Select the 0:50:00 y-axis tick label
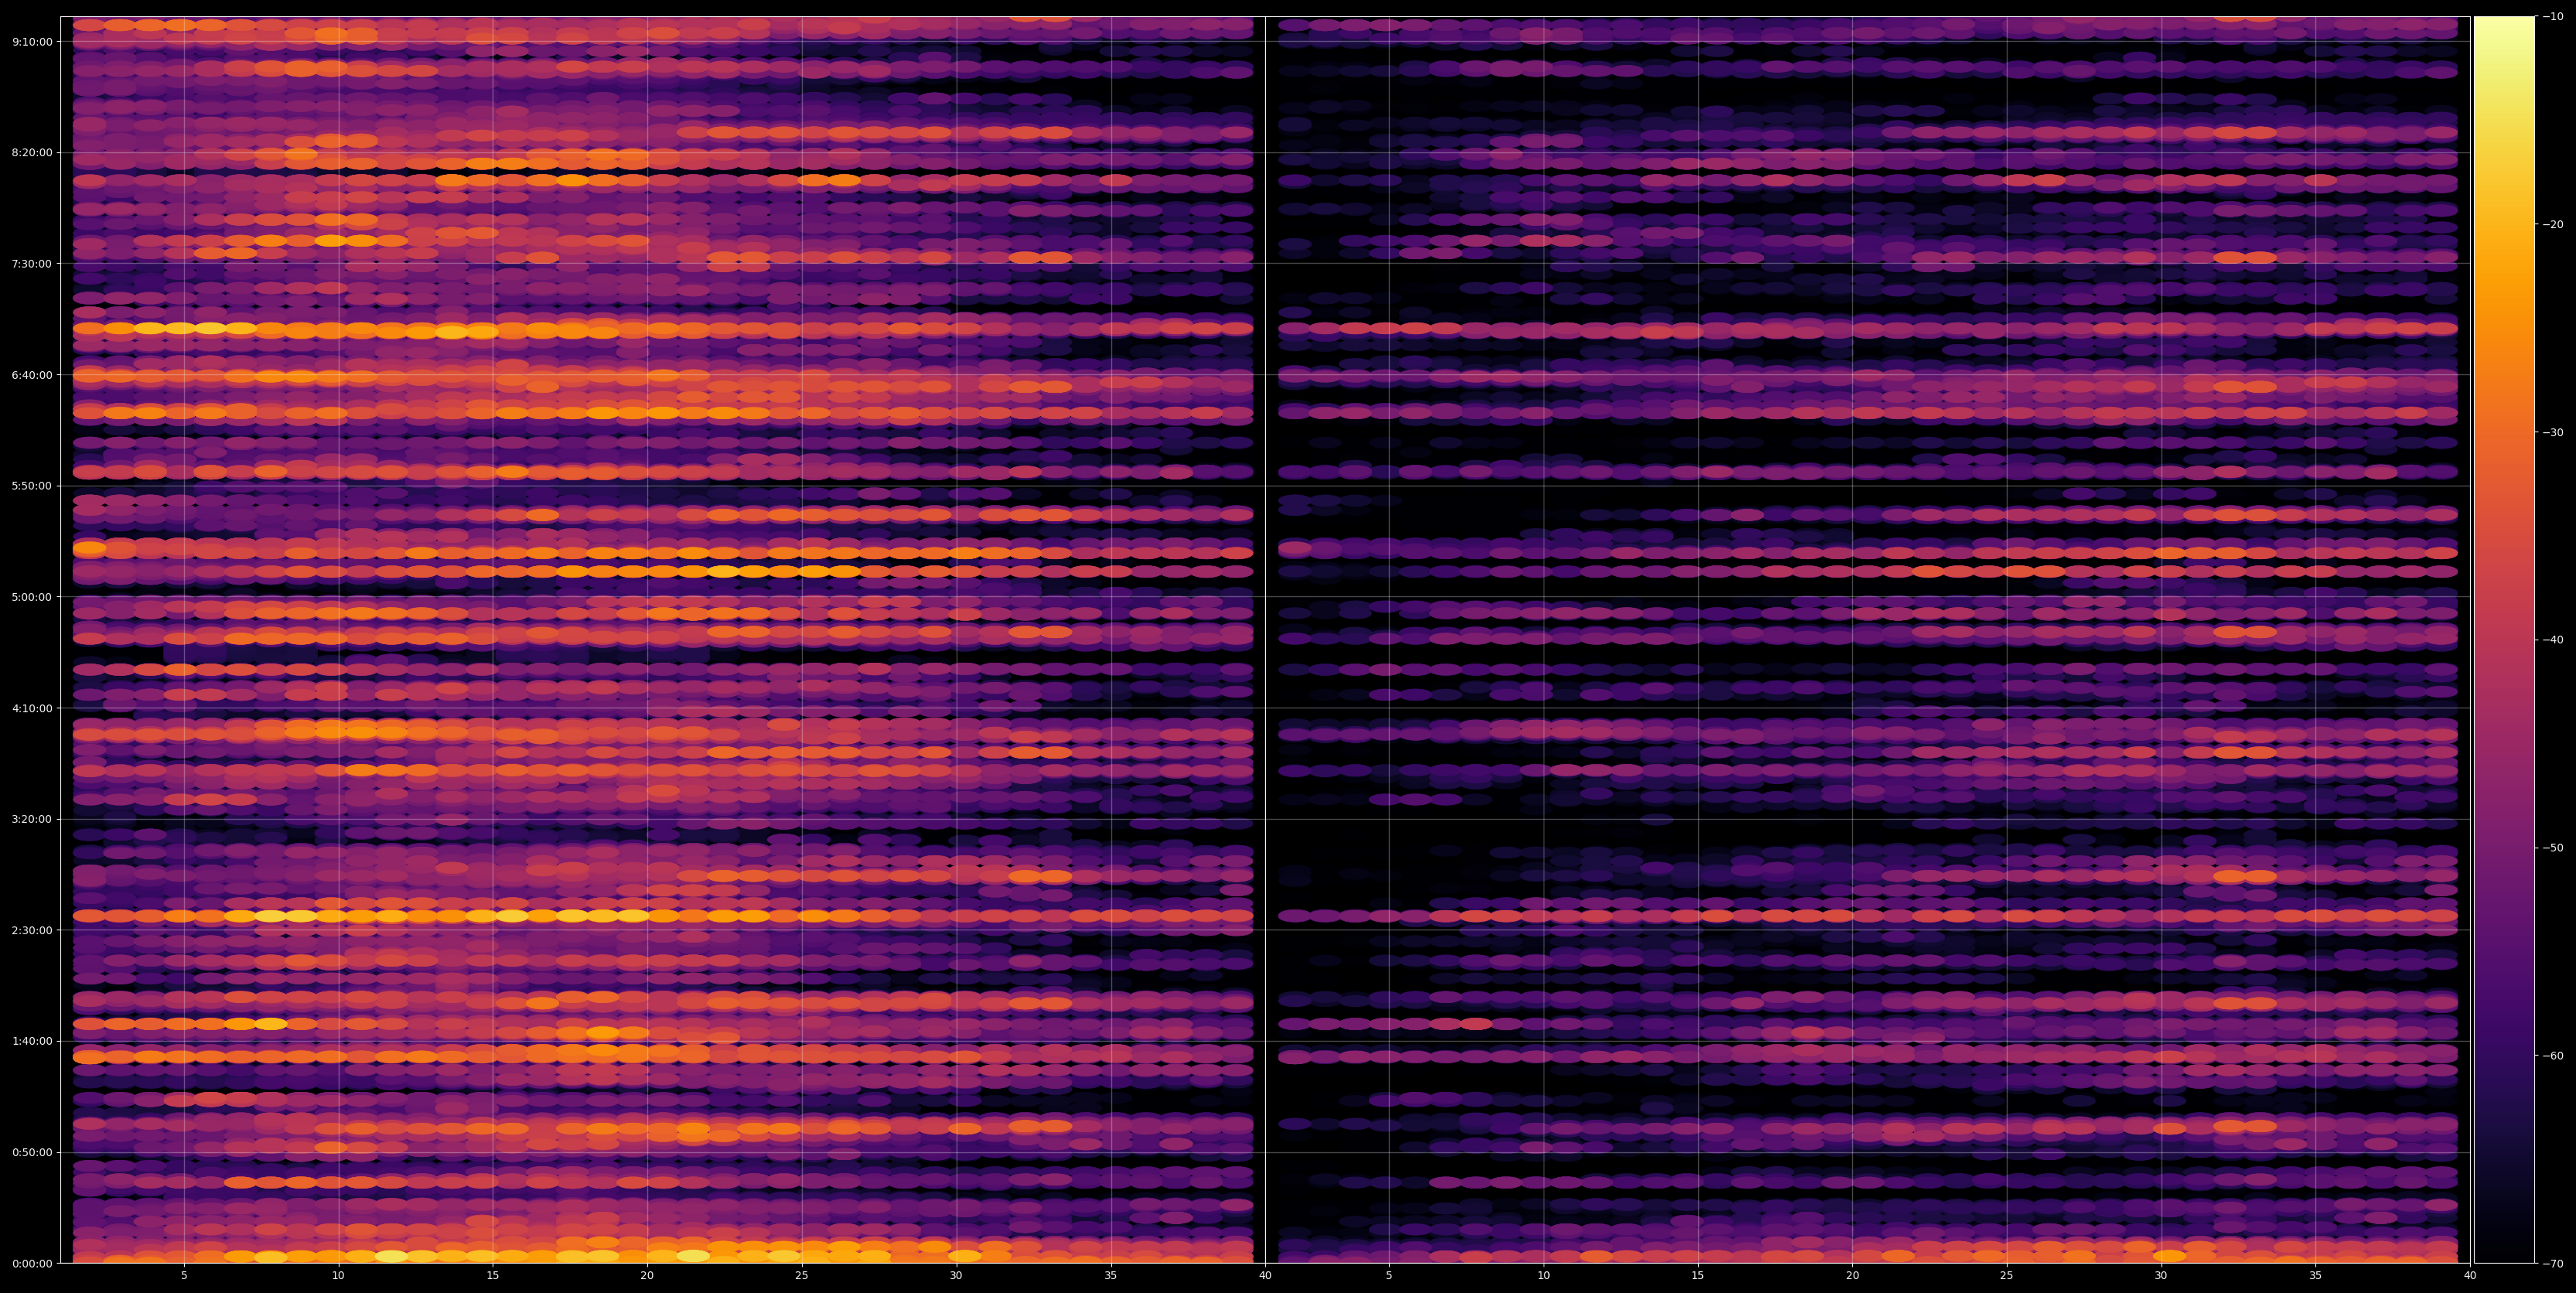Image resolution: width=2576 pixels, height=1293 pixels. pos(32,1152)
